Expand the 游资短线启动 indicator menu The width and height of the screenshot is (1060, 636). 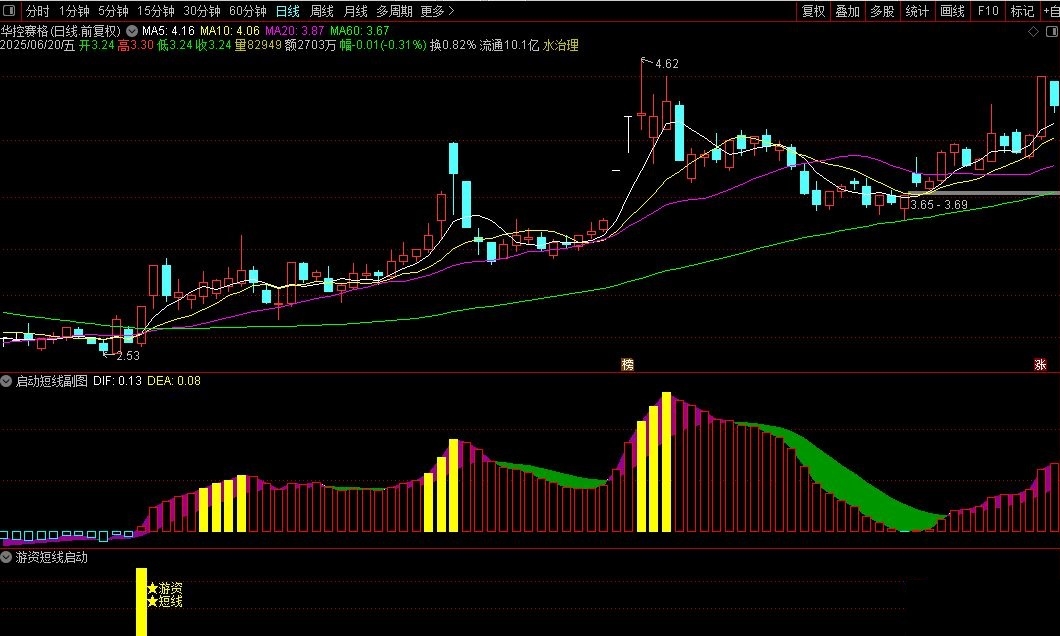point(6,558)
